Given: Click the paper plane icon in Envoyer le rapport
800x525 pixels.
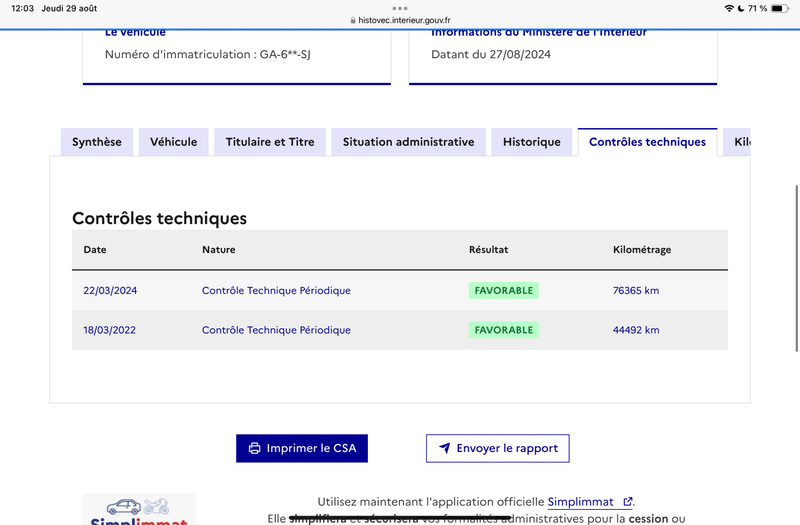Looking at the screenshot, I should coord(444,448).
